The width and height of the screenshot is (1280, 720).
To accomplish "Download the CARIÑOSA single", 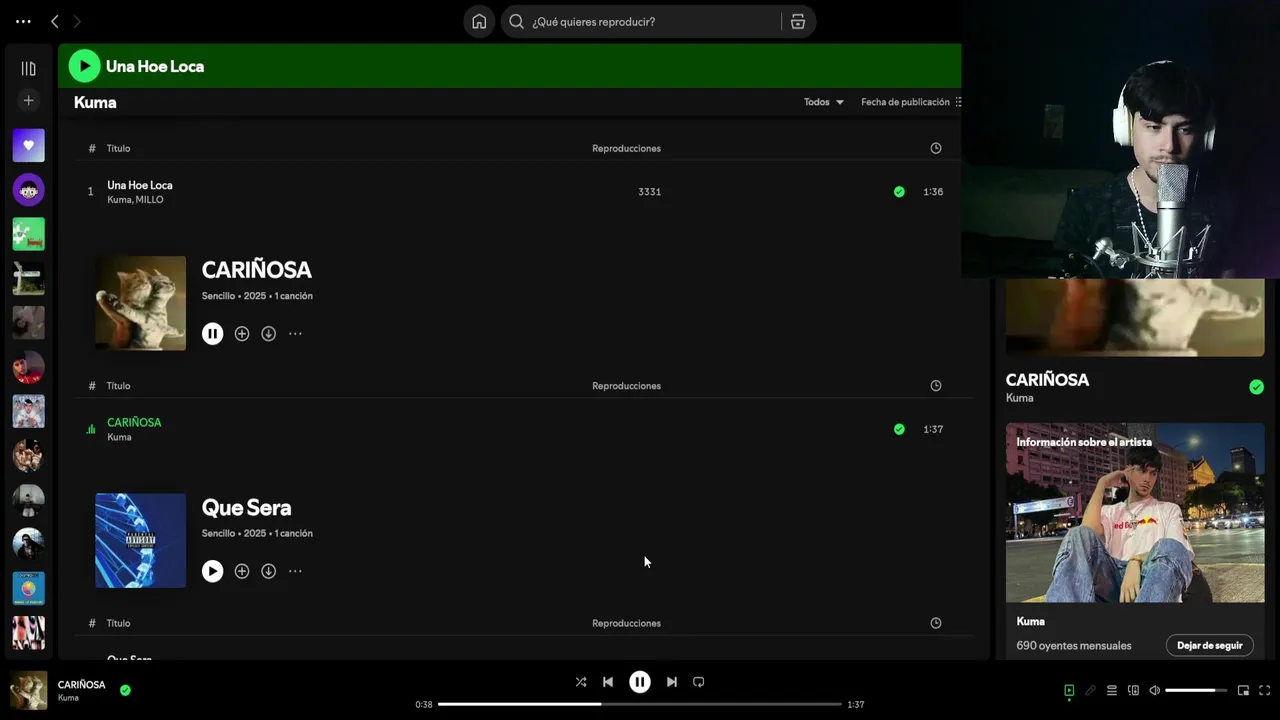I will point(268,334).
